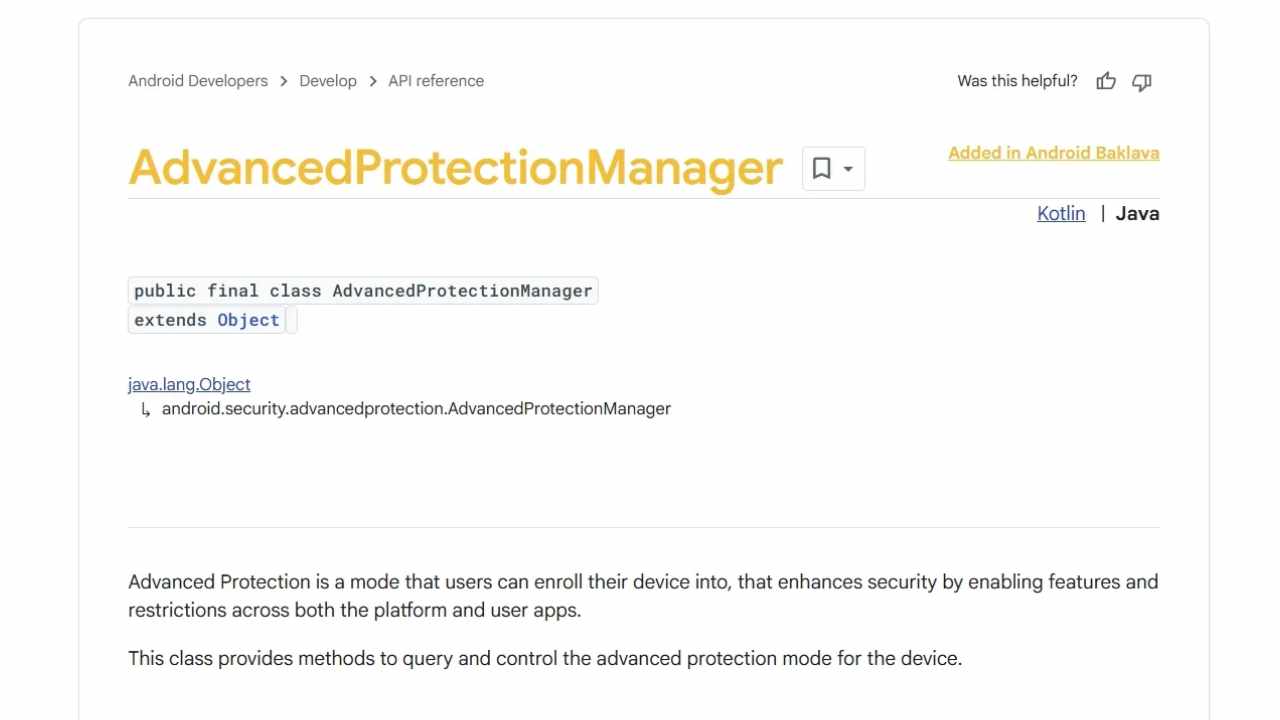Screen dimensions: 1280x720
Task: Click the inheritance arrow before android.security class path
Action: click(145, 409)
